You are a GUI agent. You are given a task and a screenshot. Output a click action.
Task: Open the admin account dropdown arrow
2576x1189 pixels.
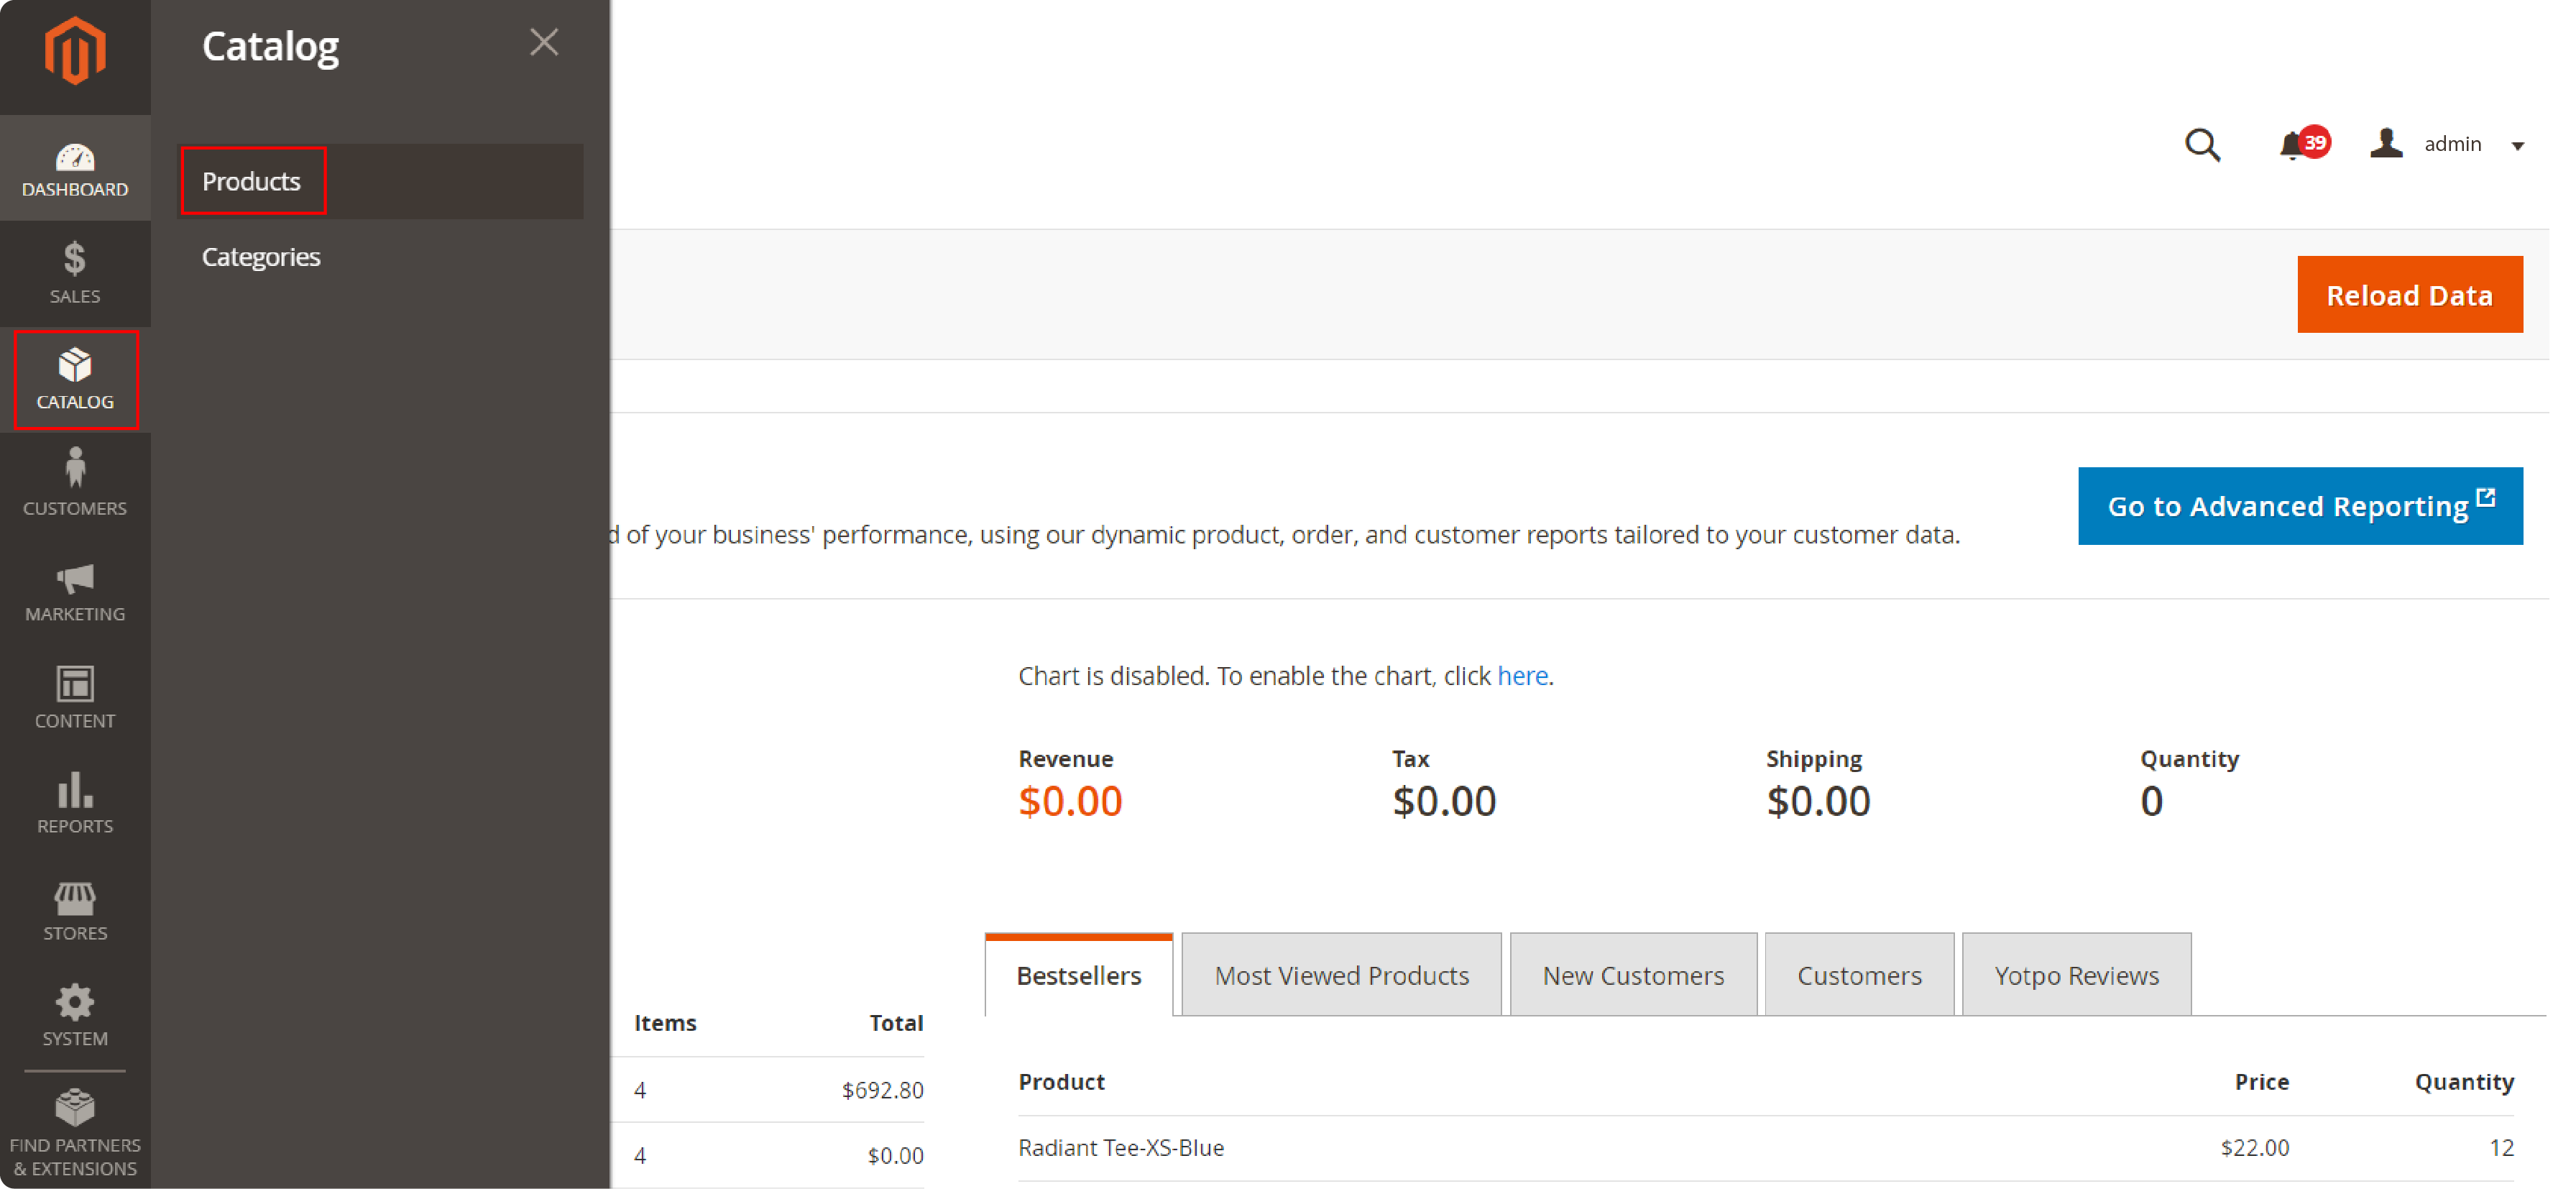point(2518,147)
